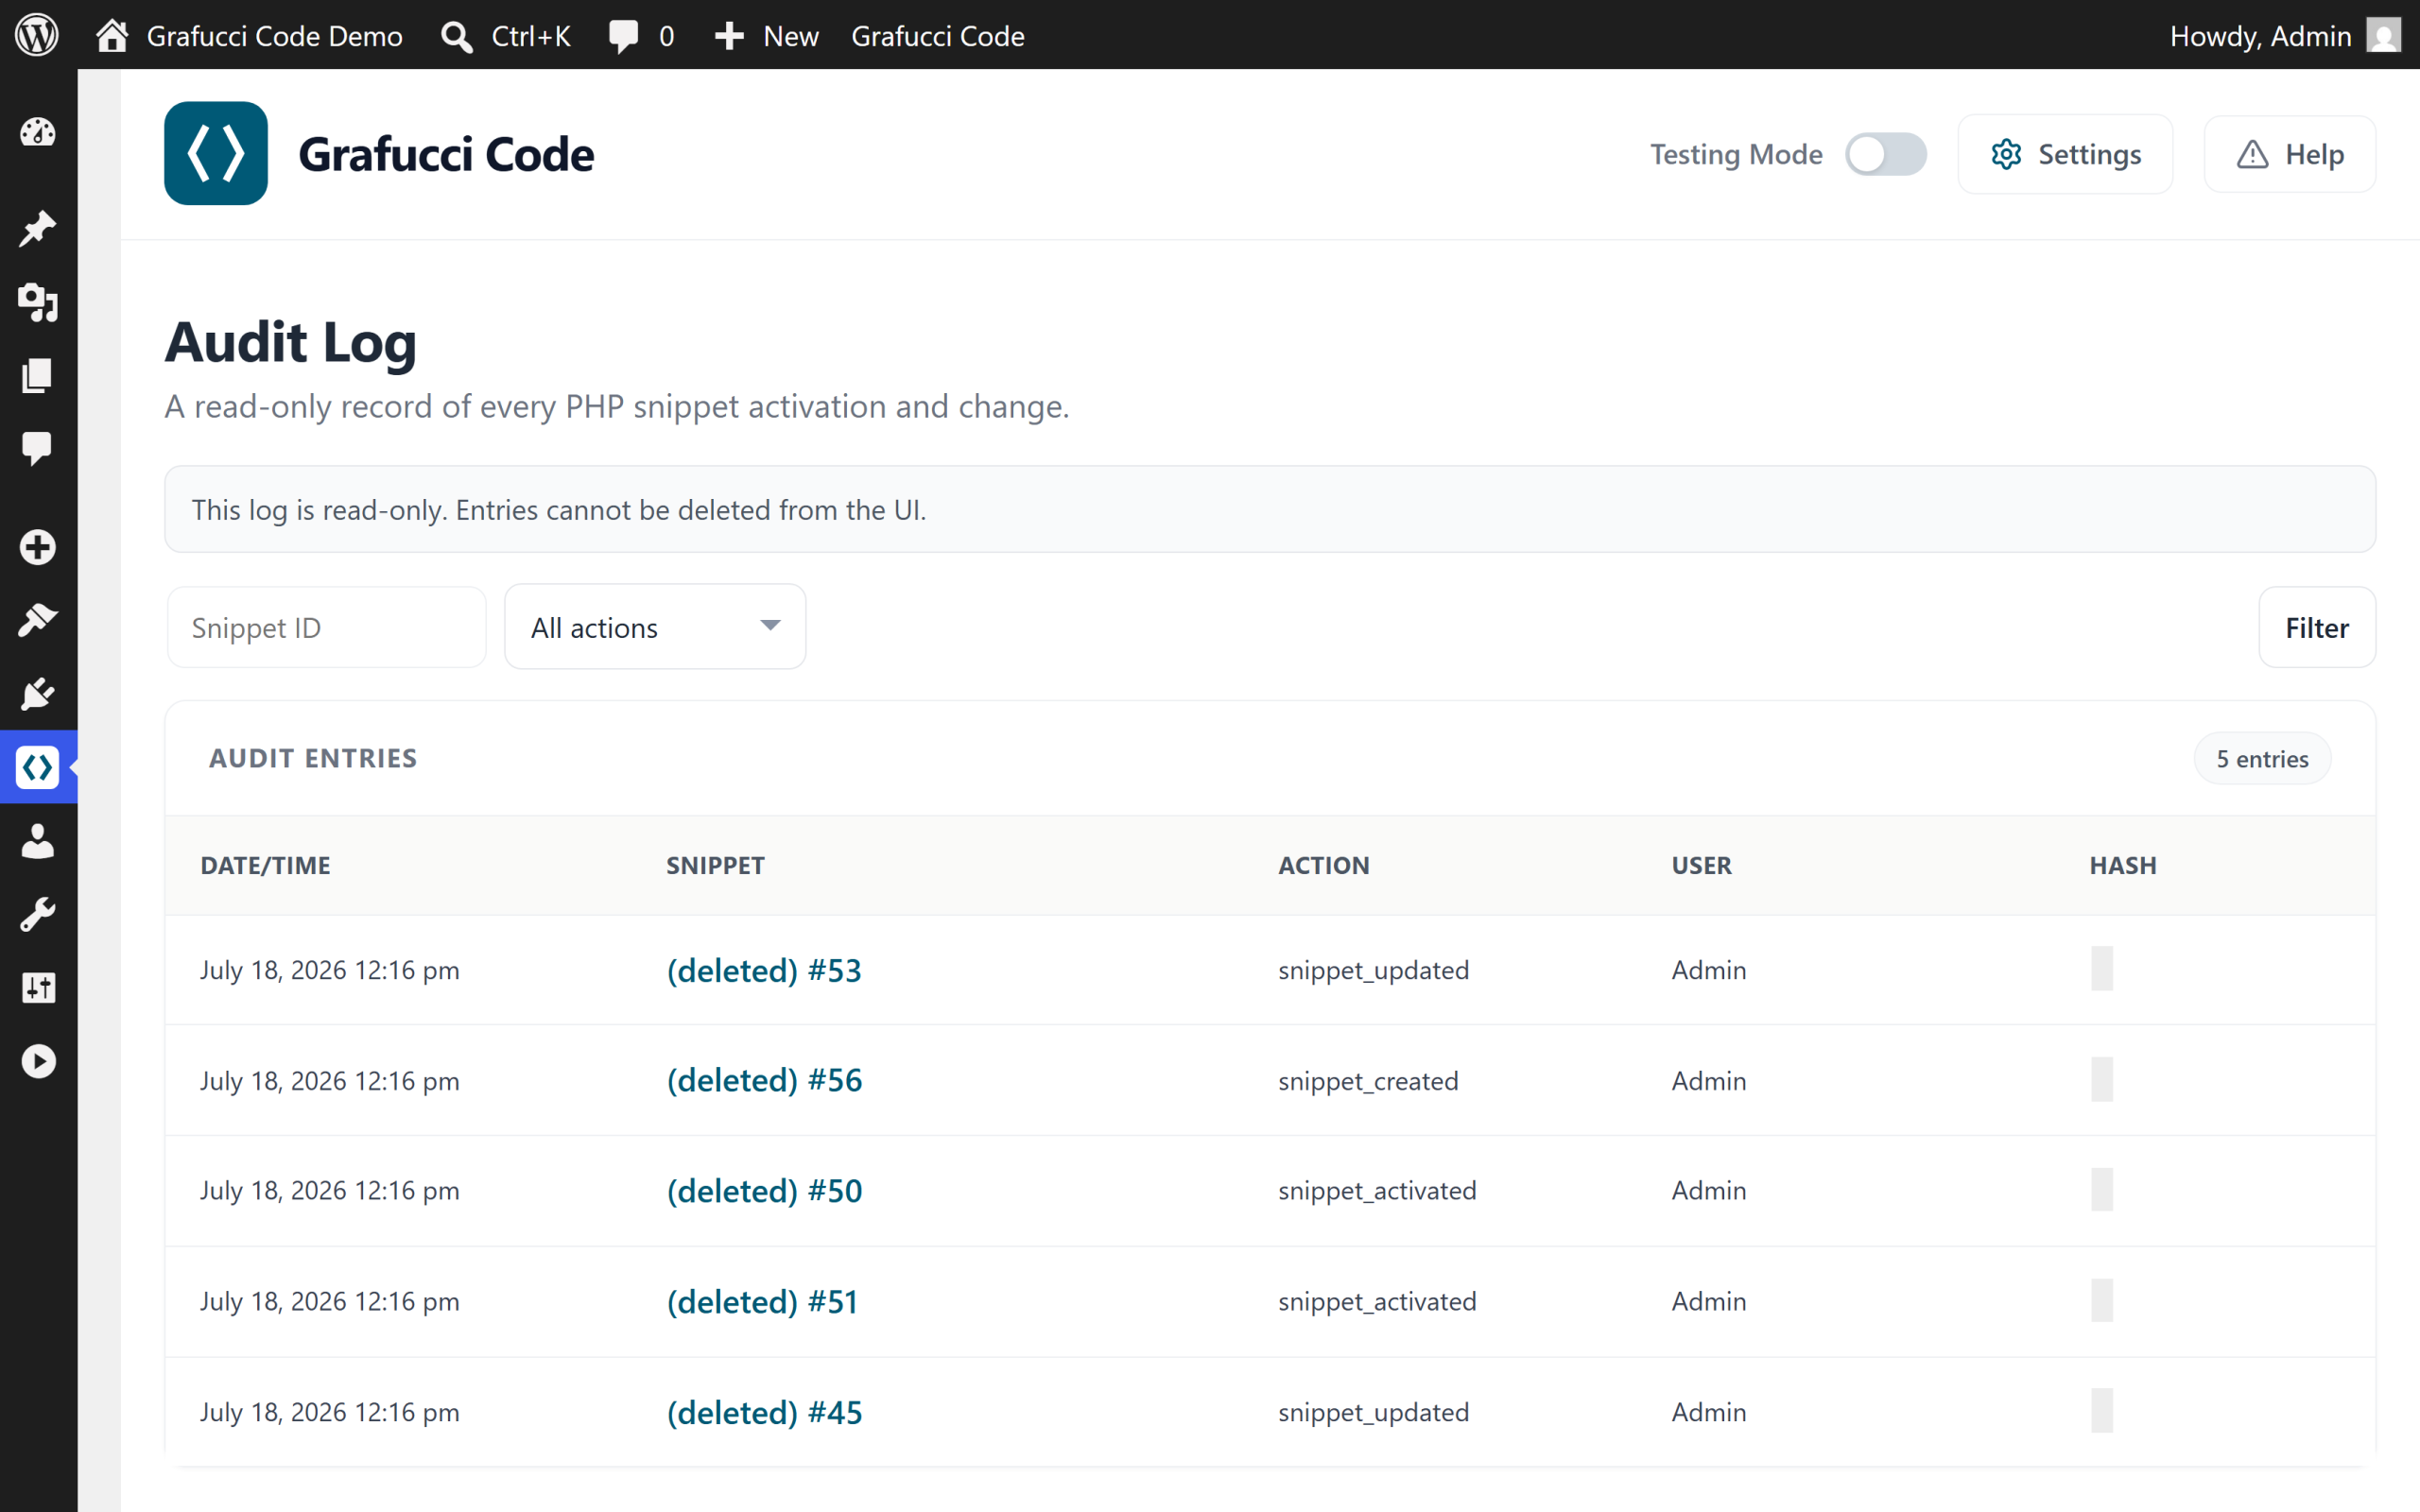The height and width of the screenshot is (1512, 2420).
Task: Open the comments bubble in the admin bar
Action: [623, 36]
